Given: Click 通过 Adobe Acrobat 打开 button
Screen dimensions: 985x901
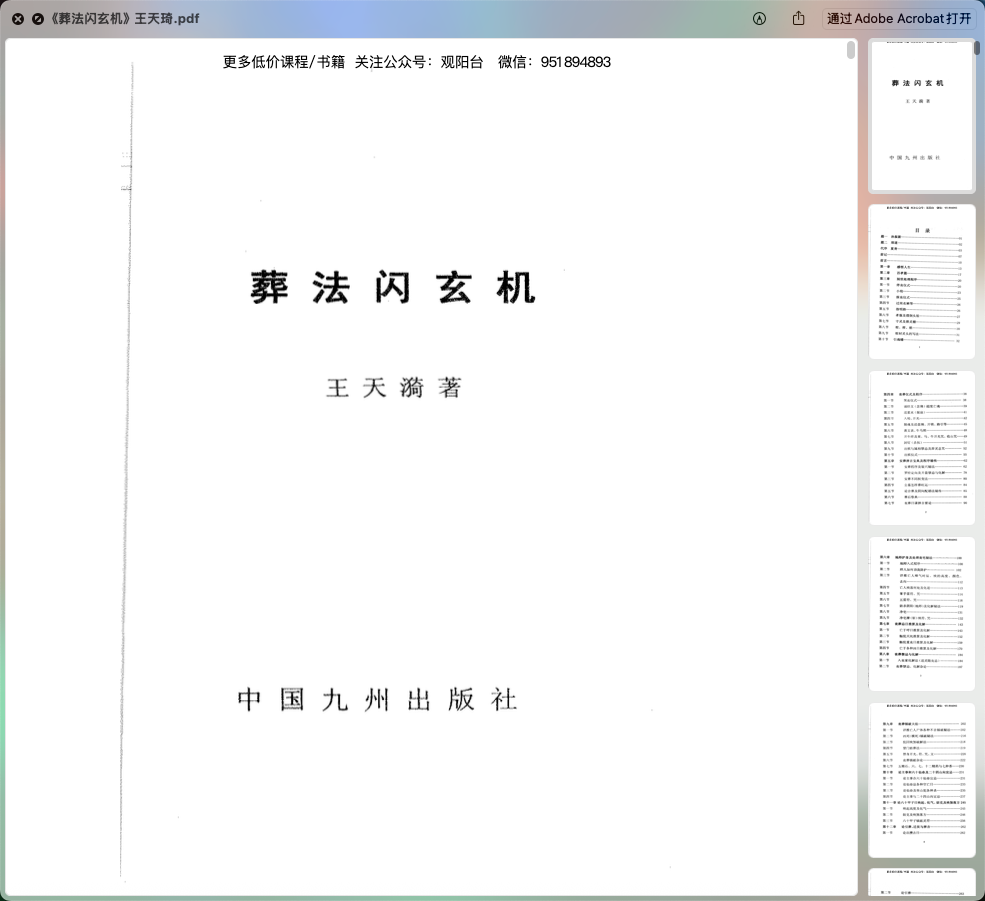Looking at the screenshot, I should [898, 19].
